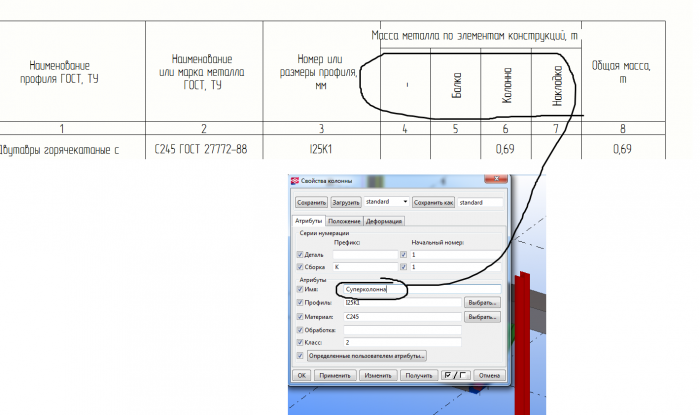This screenshot has height=415, width=700.
Task: Click the Сохранить как button
Action: click(433, 203)
